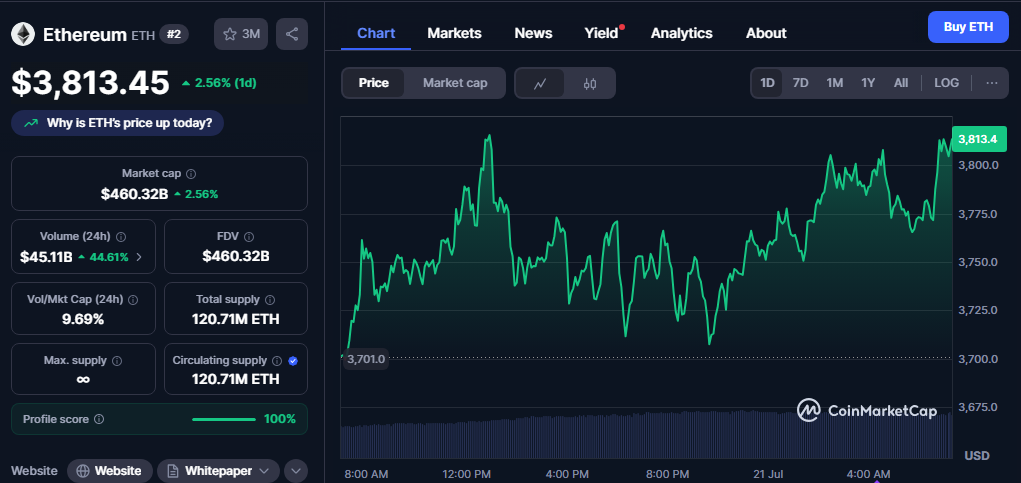
Task: Set chart range to 7D
Action: [800, 83]
